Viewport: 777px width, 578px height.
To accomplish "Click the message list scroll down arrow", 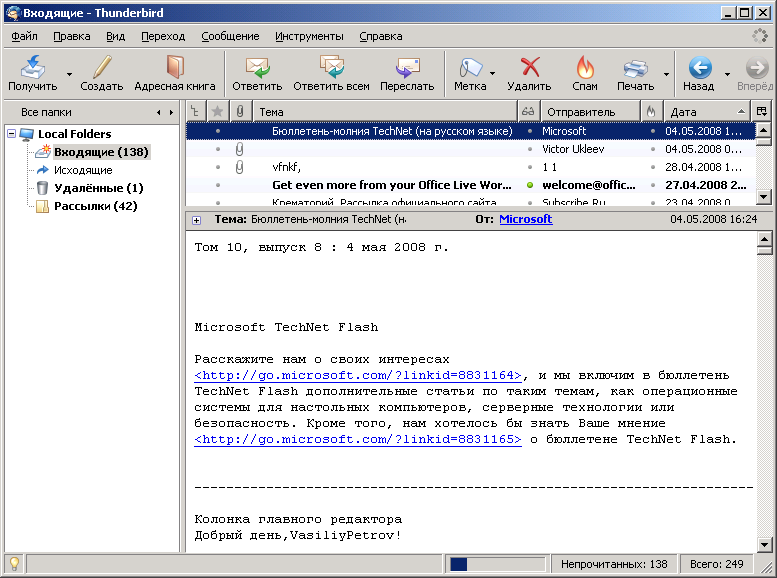I will pyautogui.click(x=764, y=196).
